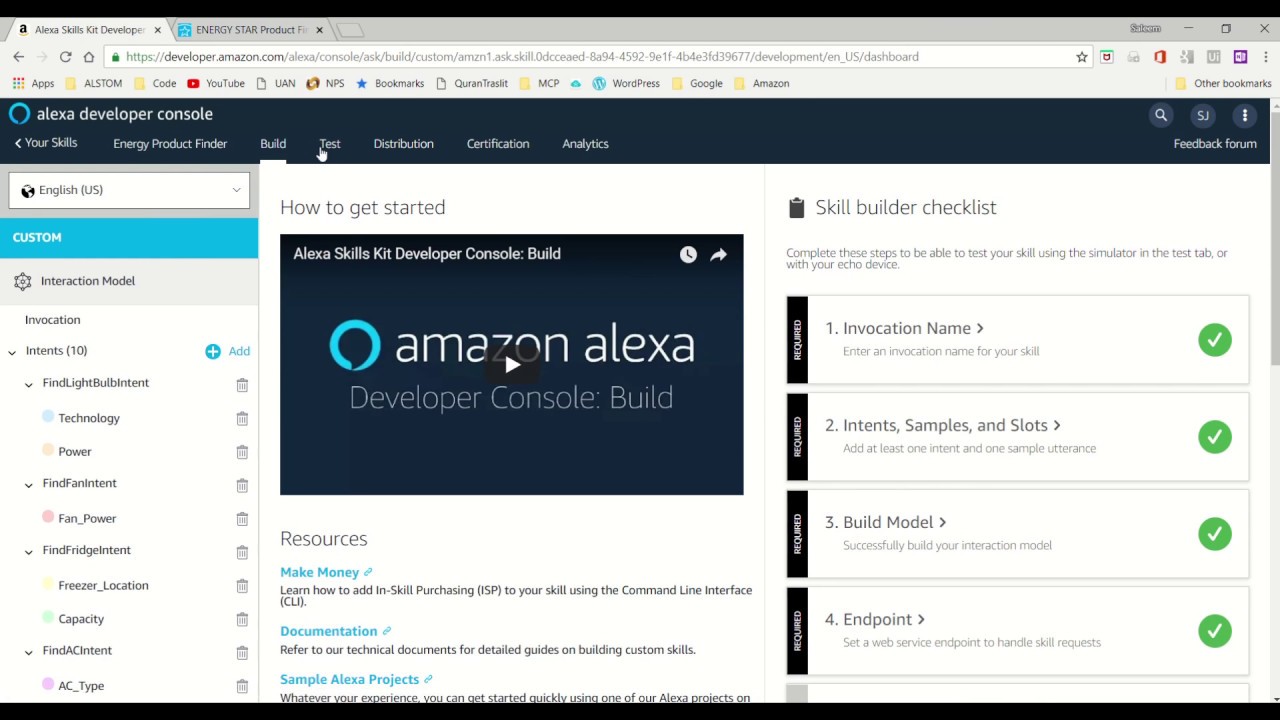This screenshot has height=720, width=1280.
Task: Click the Chrome address bar URL
Action: (522, 57)
